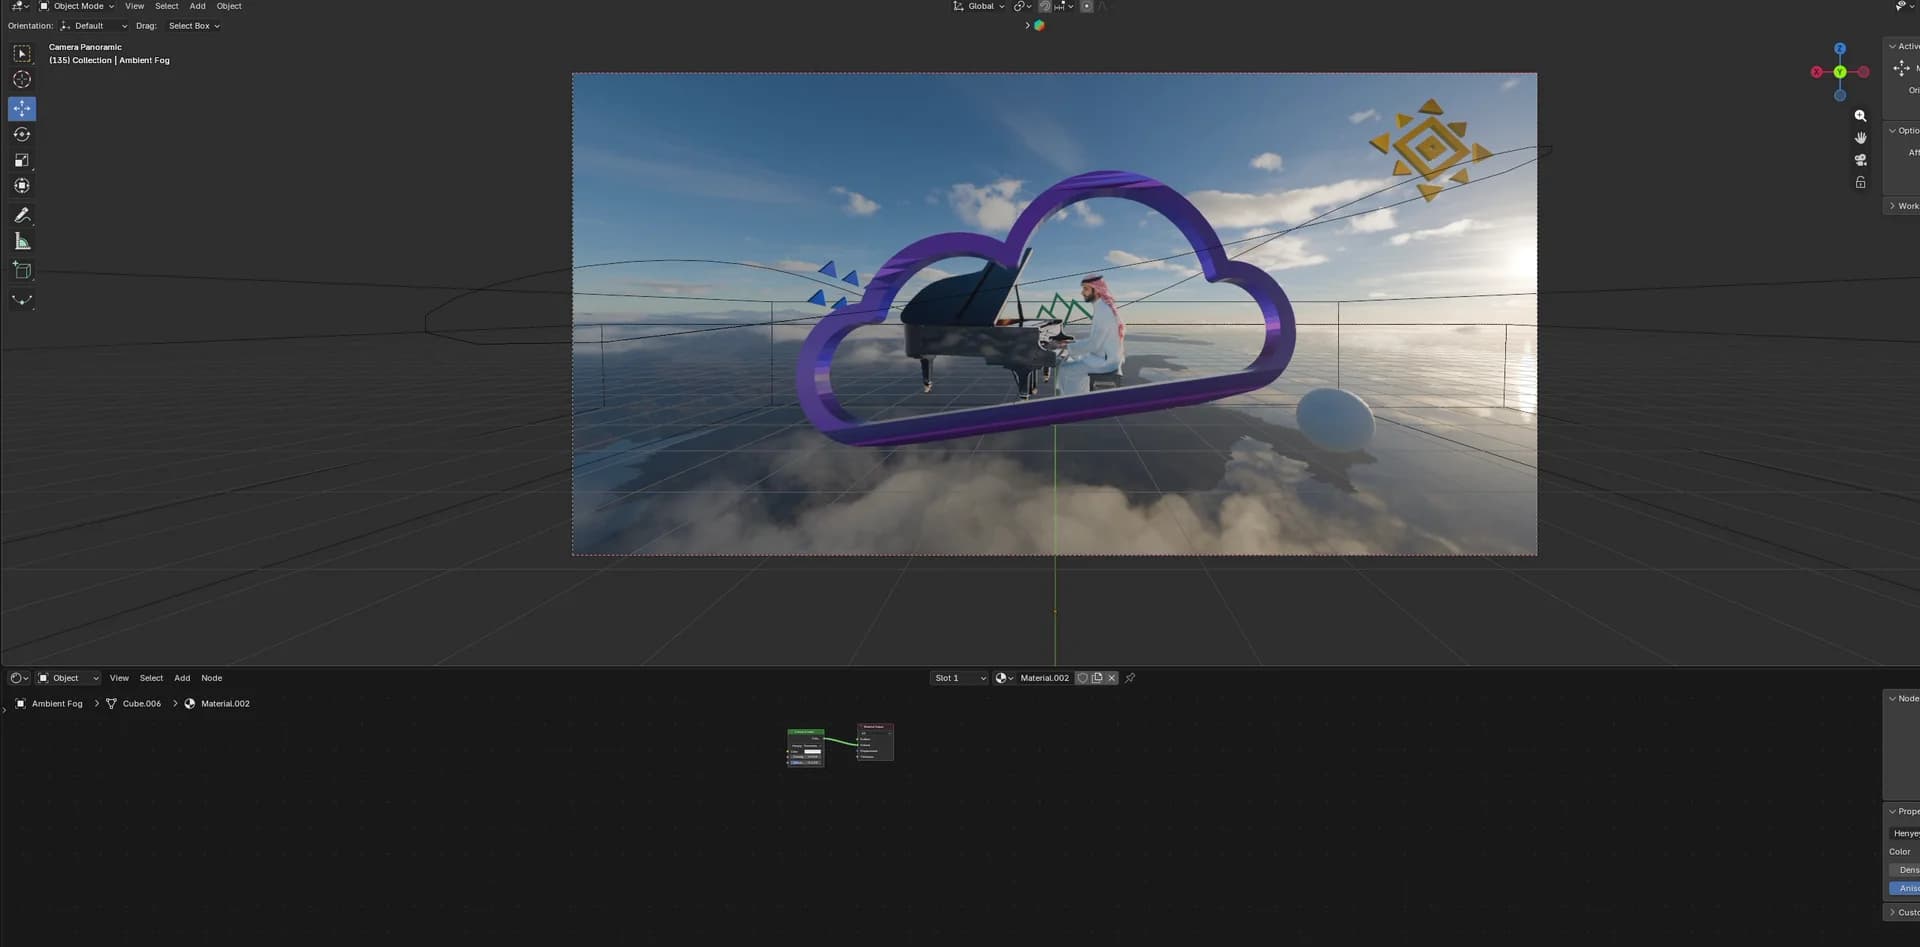Open the shader type Object dropdown
This screenshot has height=947, width=1920.
point(69,678)
